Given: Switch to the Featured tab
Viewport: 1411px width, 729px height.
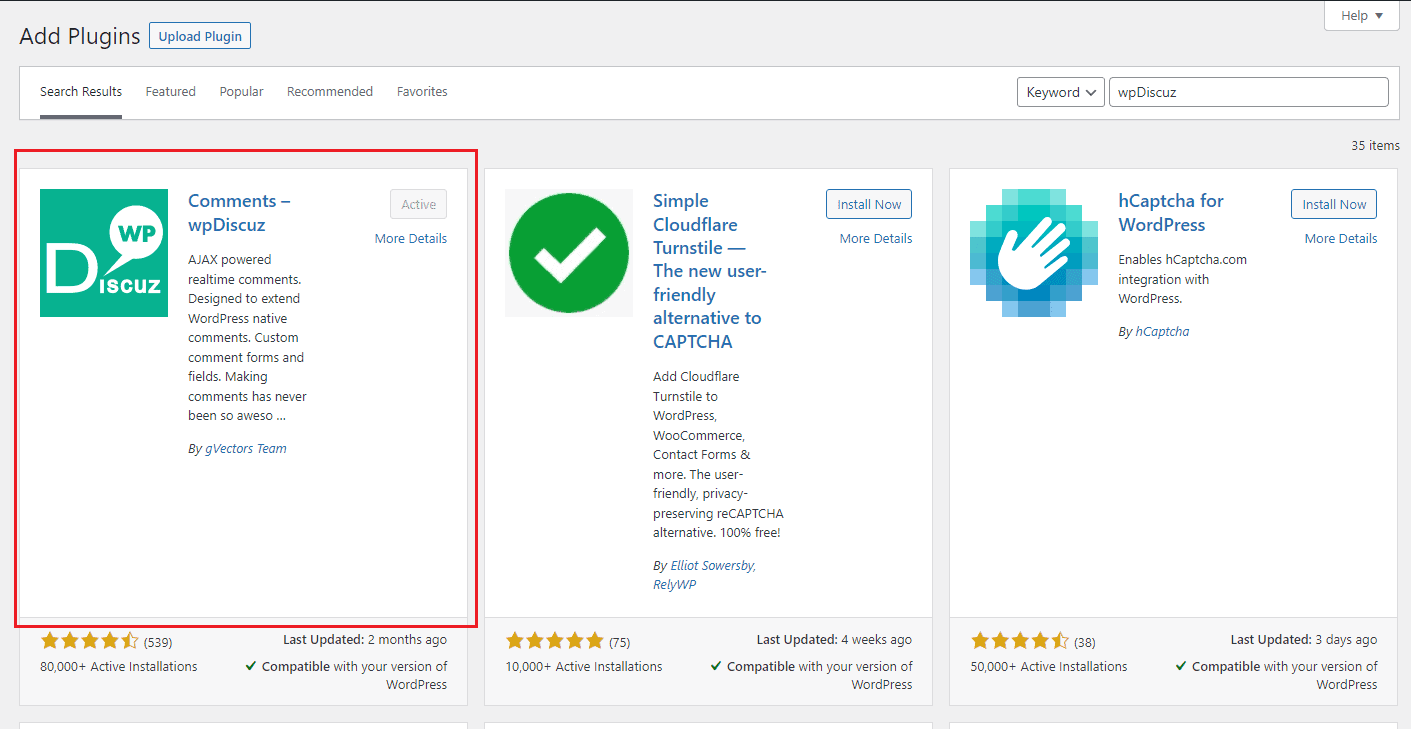Looking at the screenshot, I should [171, 92].
